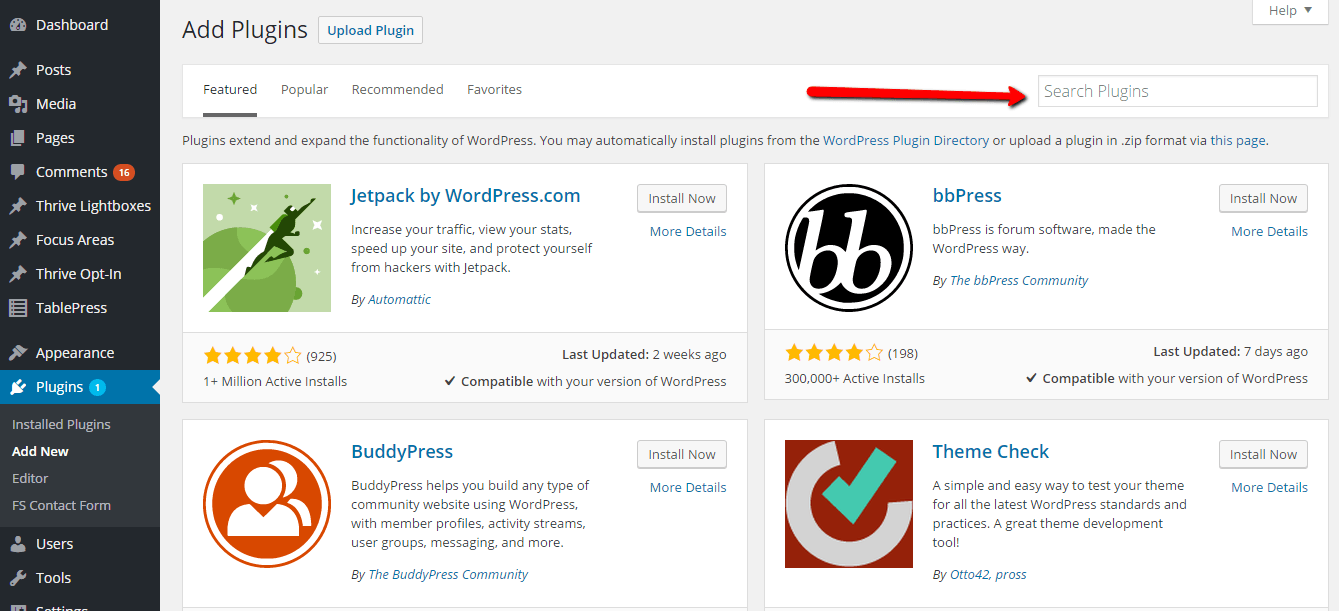1339x611 pixels.
Task: Open the Theme Check logo thumbnail
Action: pos(849,504)
